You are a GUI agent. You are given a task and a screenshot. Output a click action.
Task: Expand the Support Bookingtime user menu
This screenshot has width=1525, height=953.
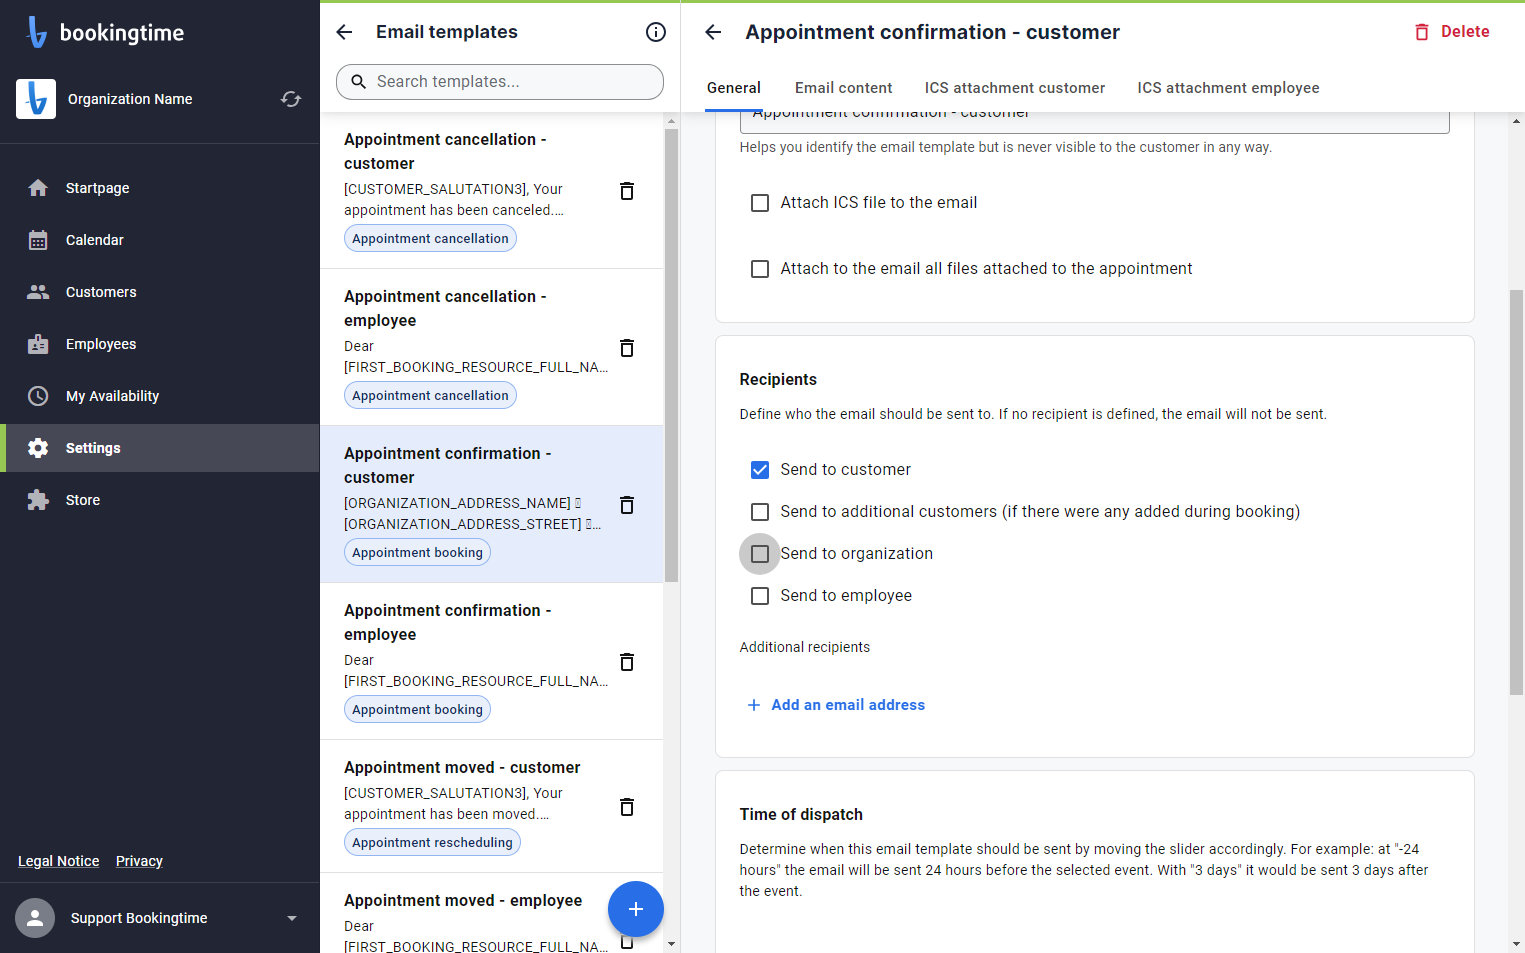292,918
